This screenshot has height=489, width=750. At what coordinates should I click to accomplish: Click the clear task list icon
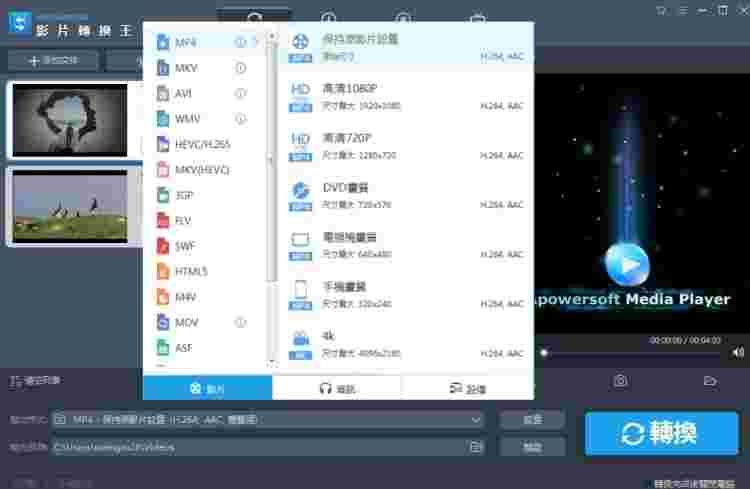pyautogui.click(x=35, y=381)
